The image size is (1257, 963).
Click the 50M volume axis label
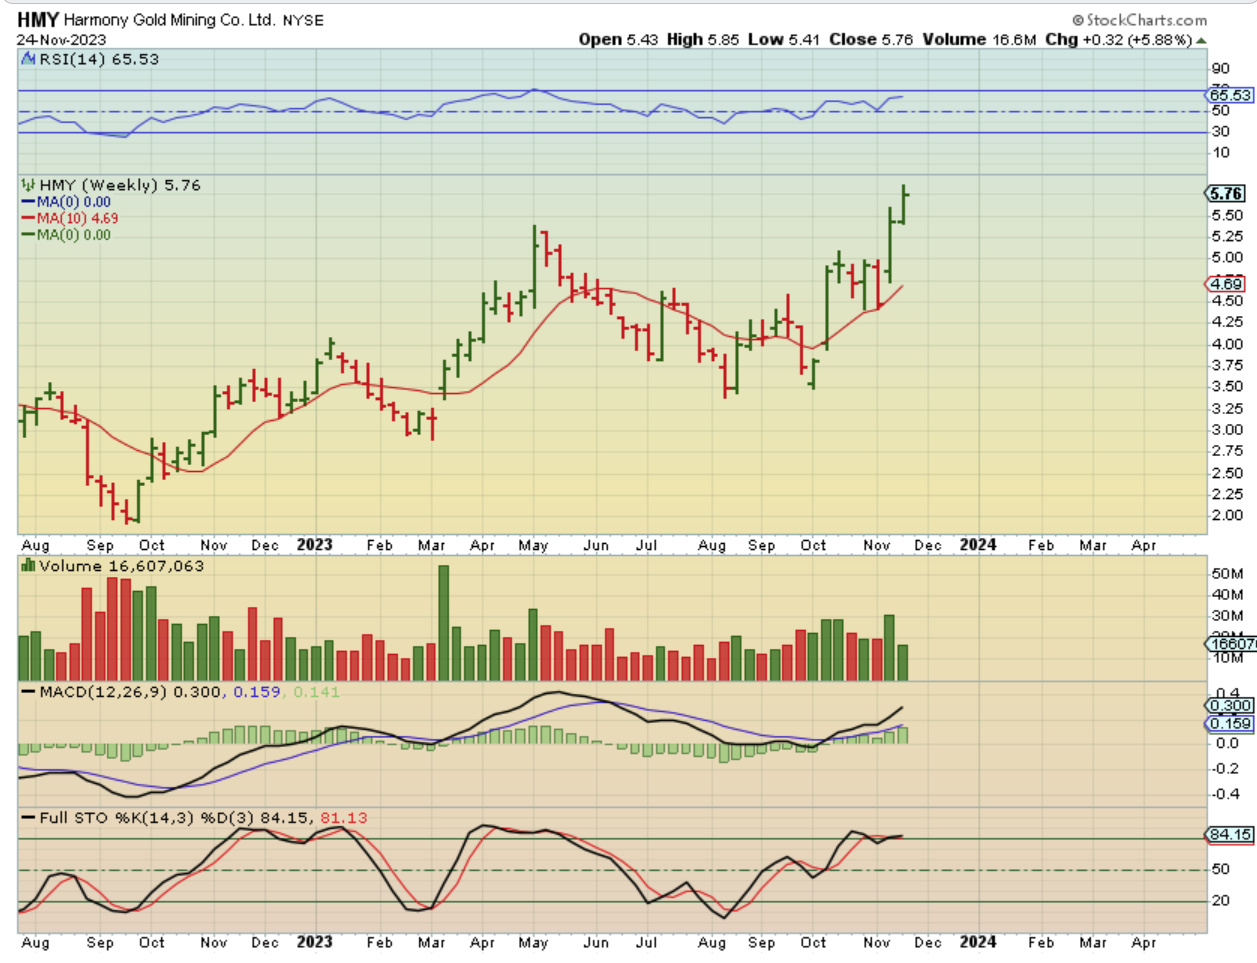(x=1227, y=574)
